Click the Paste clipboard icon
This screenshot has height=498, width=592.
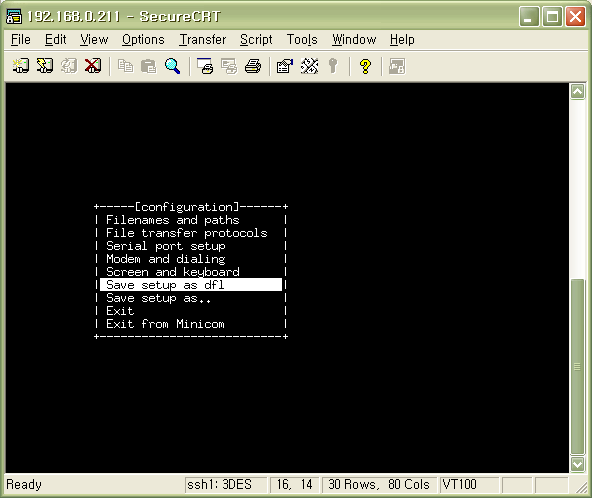149,66
